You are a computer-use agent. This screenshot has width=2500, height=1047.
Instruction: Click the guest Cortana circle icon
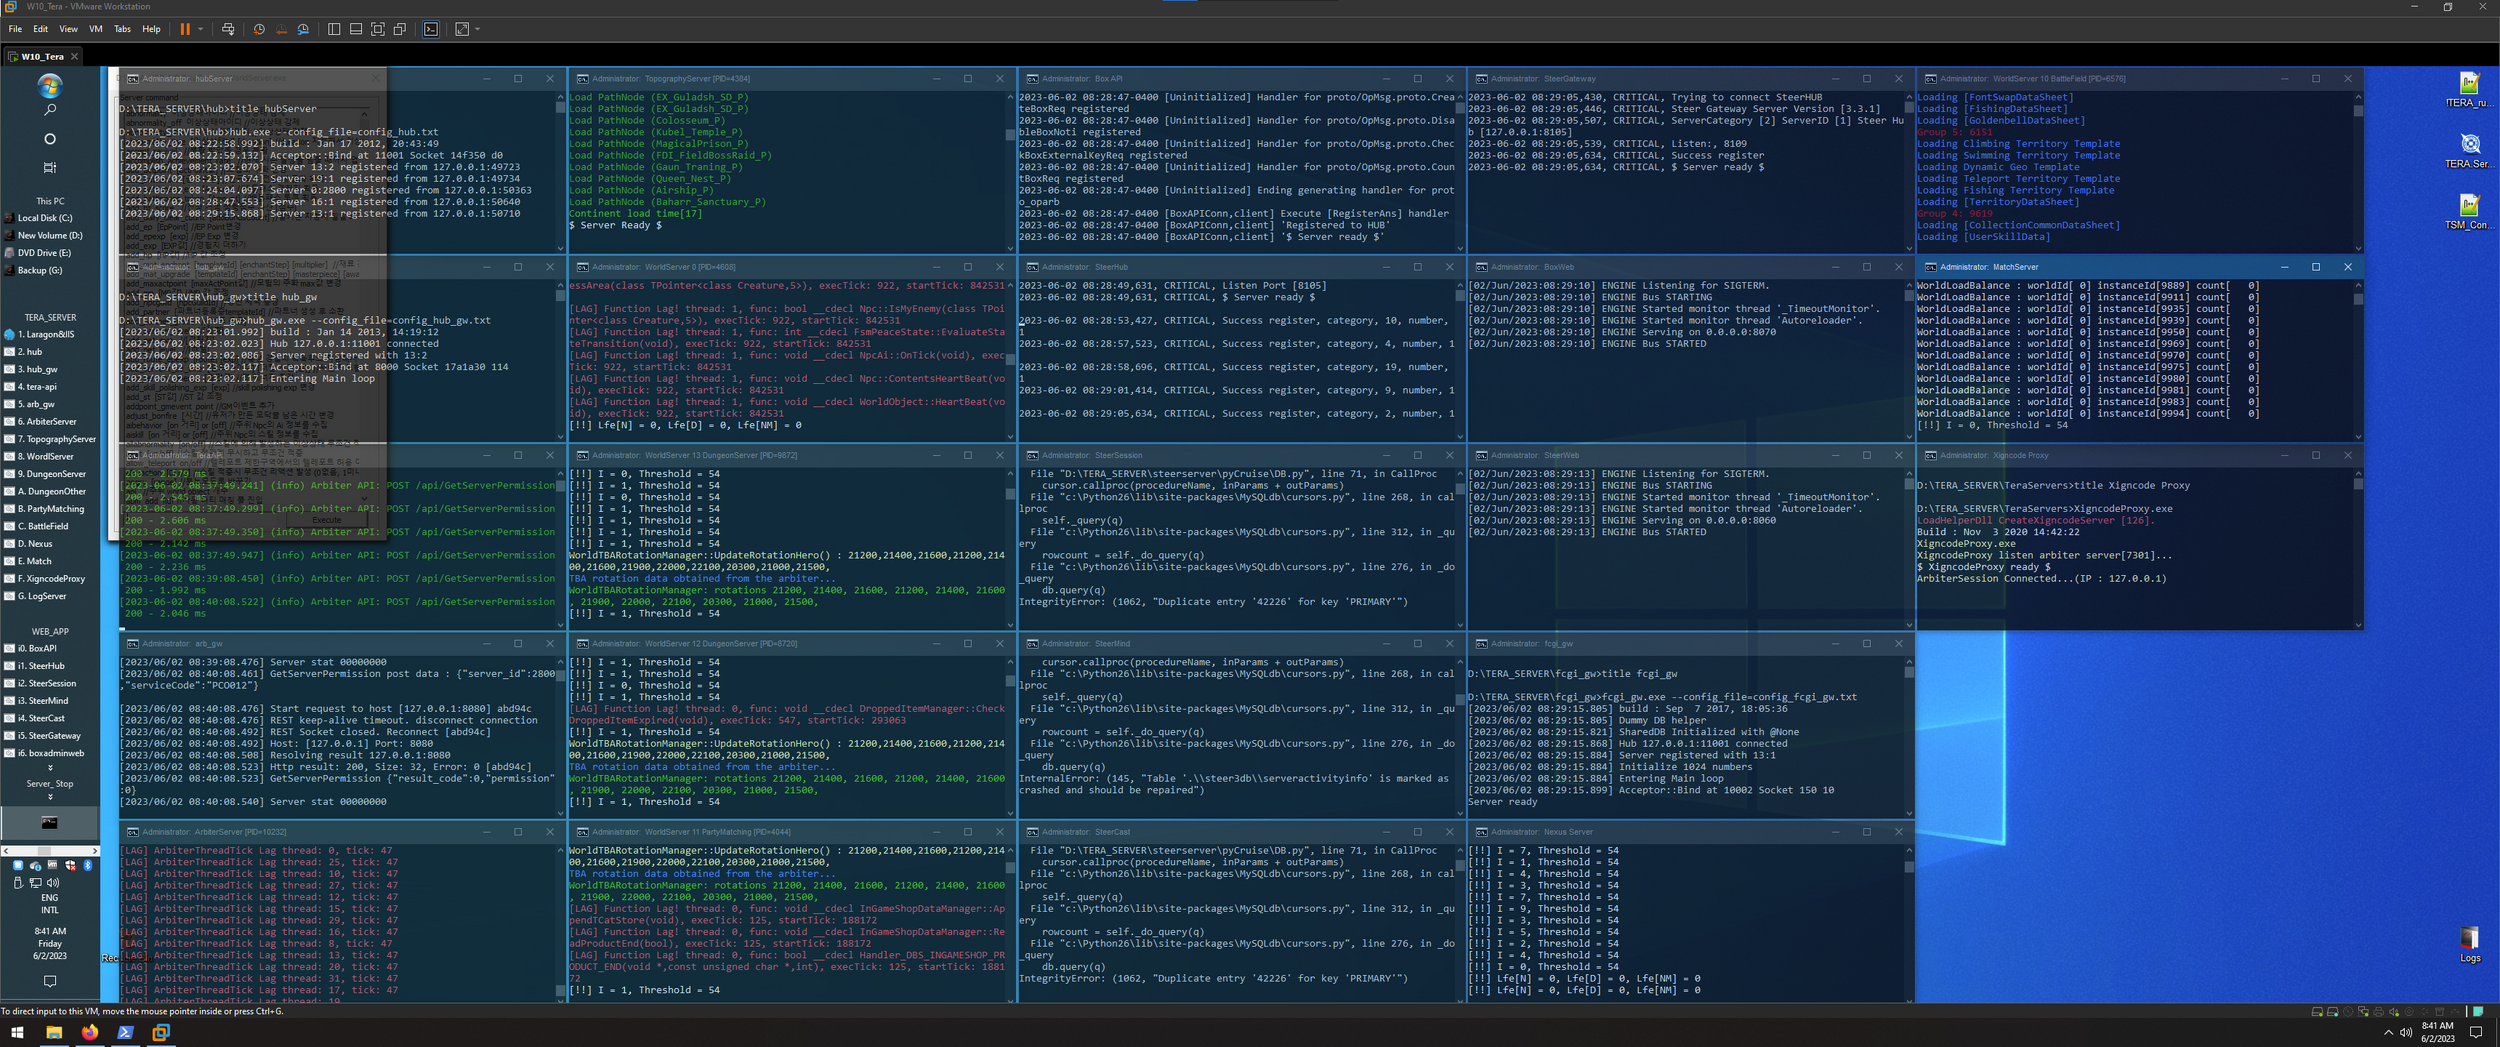50,139
